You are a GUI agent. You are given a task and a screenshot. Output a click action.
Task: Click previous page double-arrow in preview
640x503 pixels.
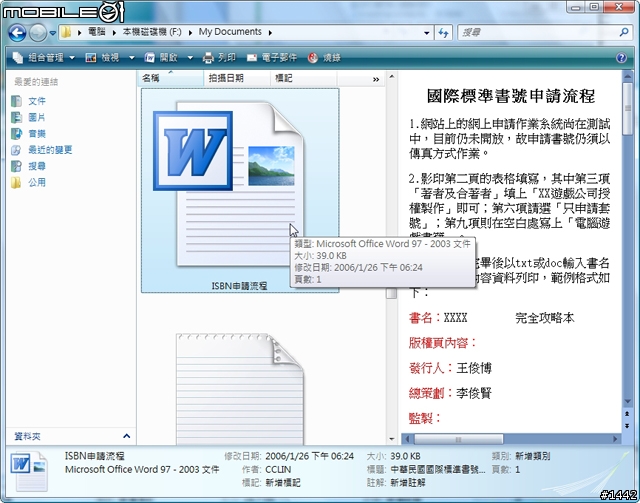pos(627,414)
